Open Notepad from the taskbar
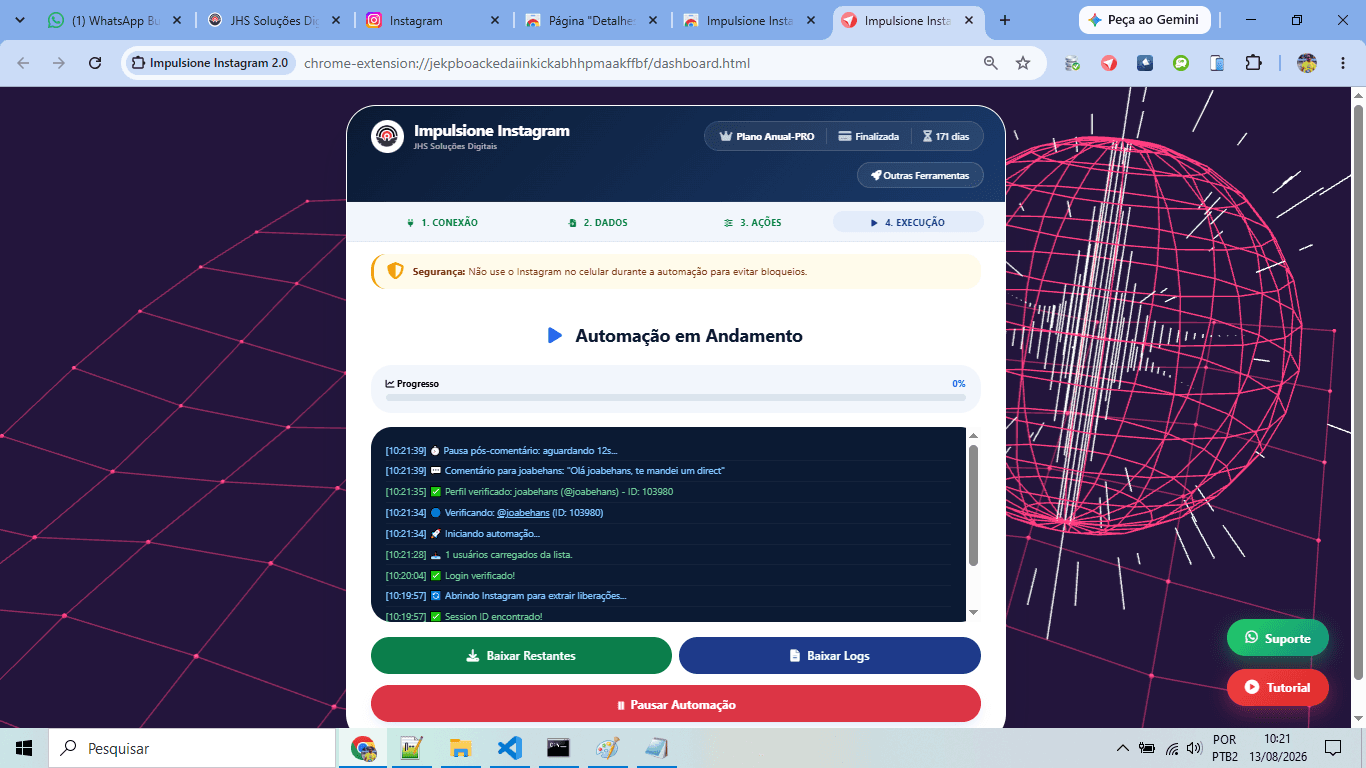1366x768 pixels. click(656, 748)
